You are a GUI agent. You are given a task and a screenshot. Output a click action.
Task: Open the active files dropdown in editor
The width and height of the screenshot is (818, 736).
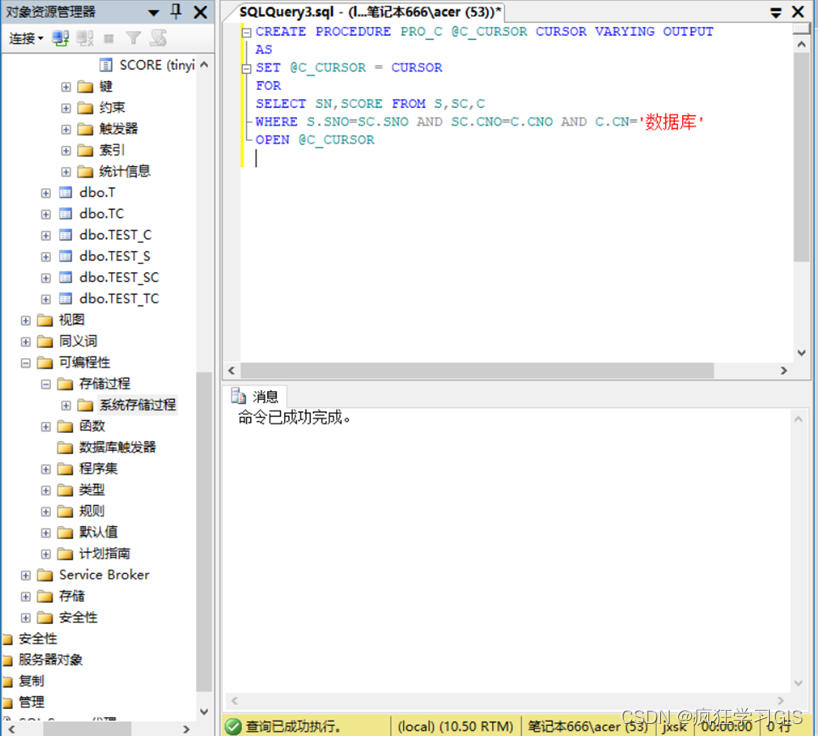coord(776,13)
